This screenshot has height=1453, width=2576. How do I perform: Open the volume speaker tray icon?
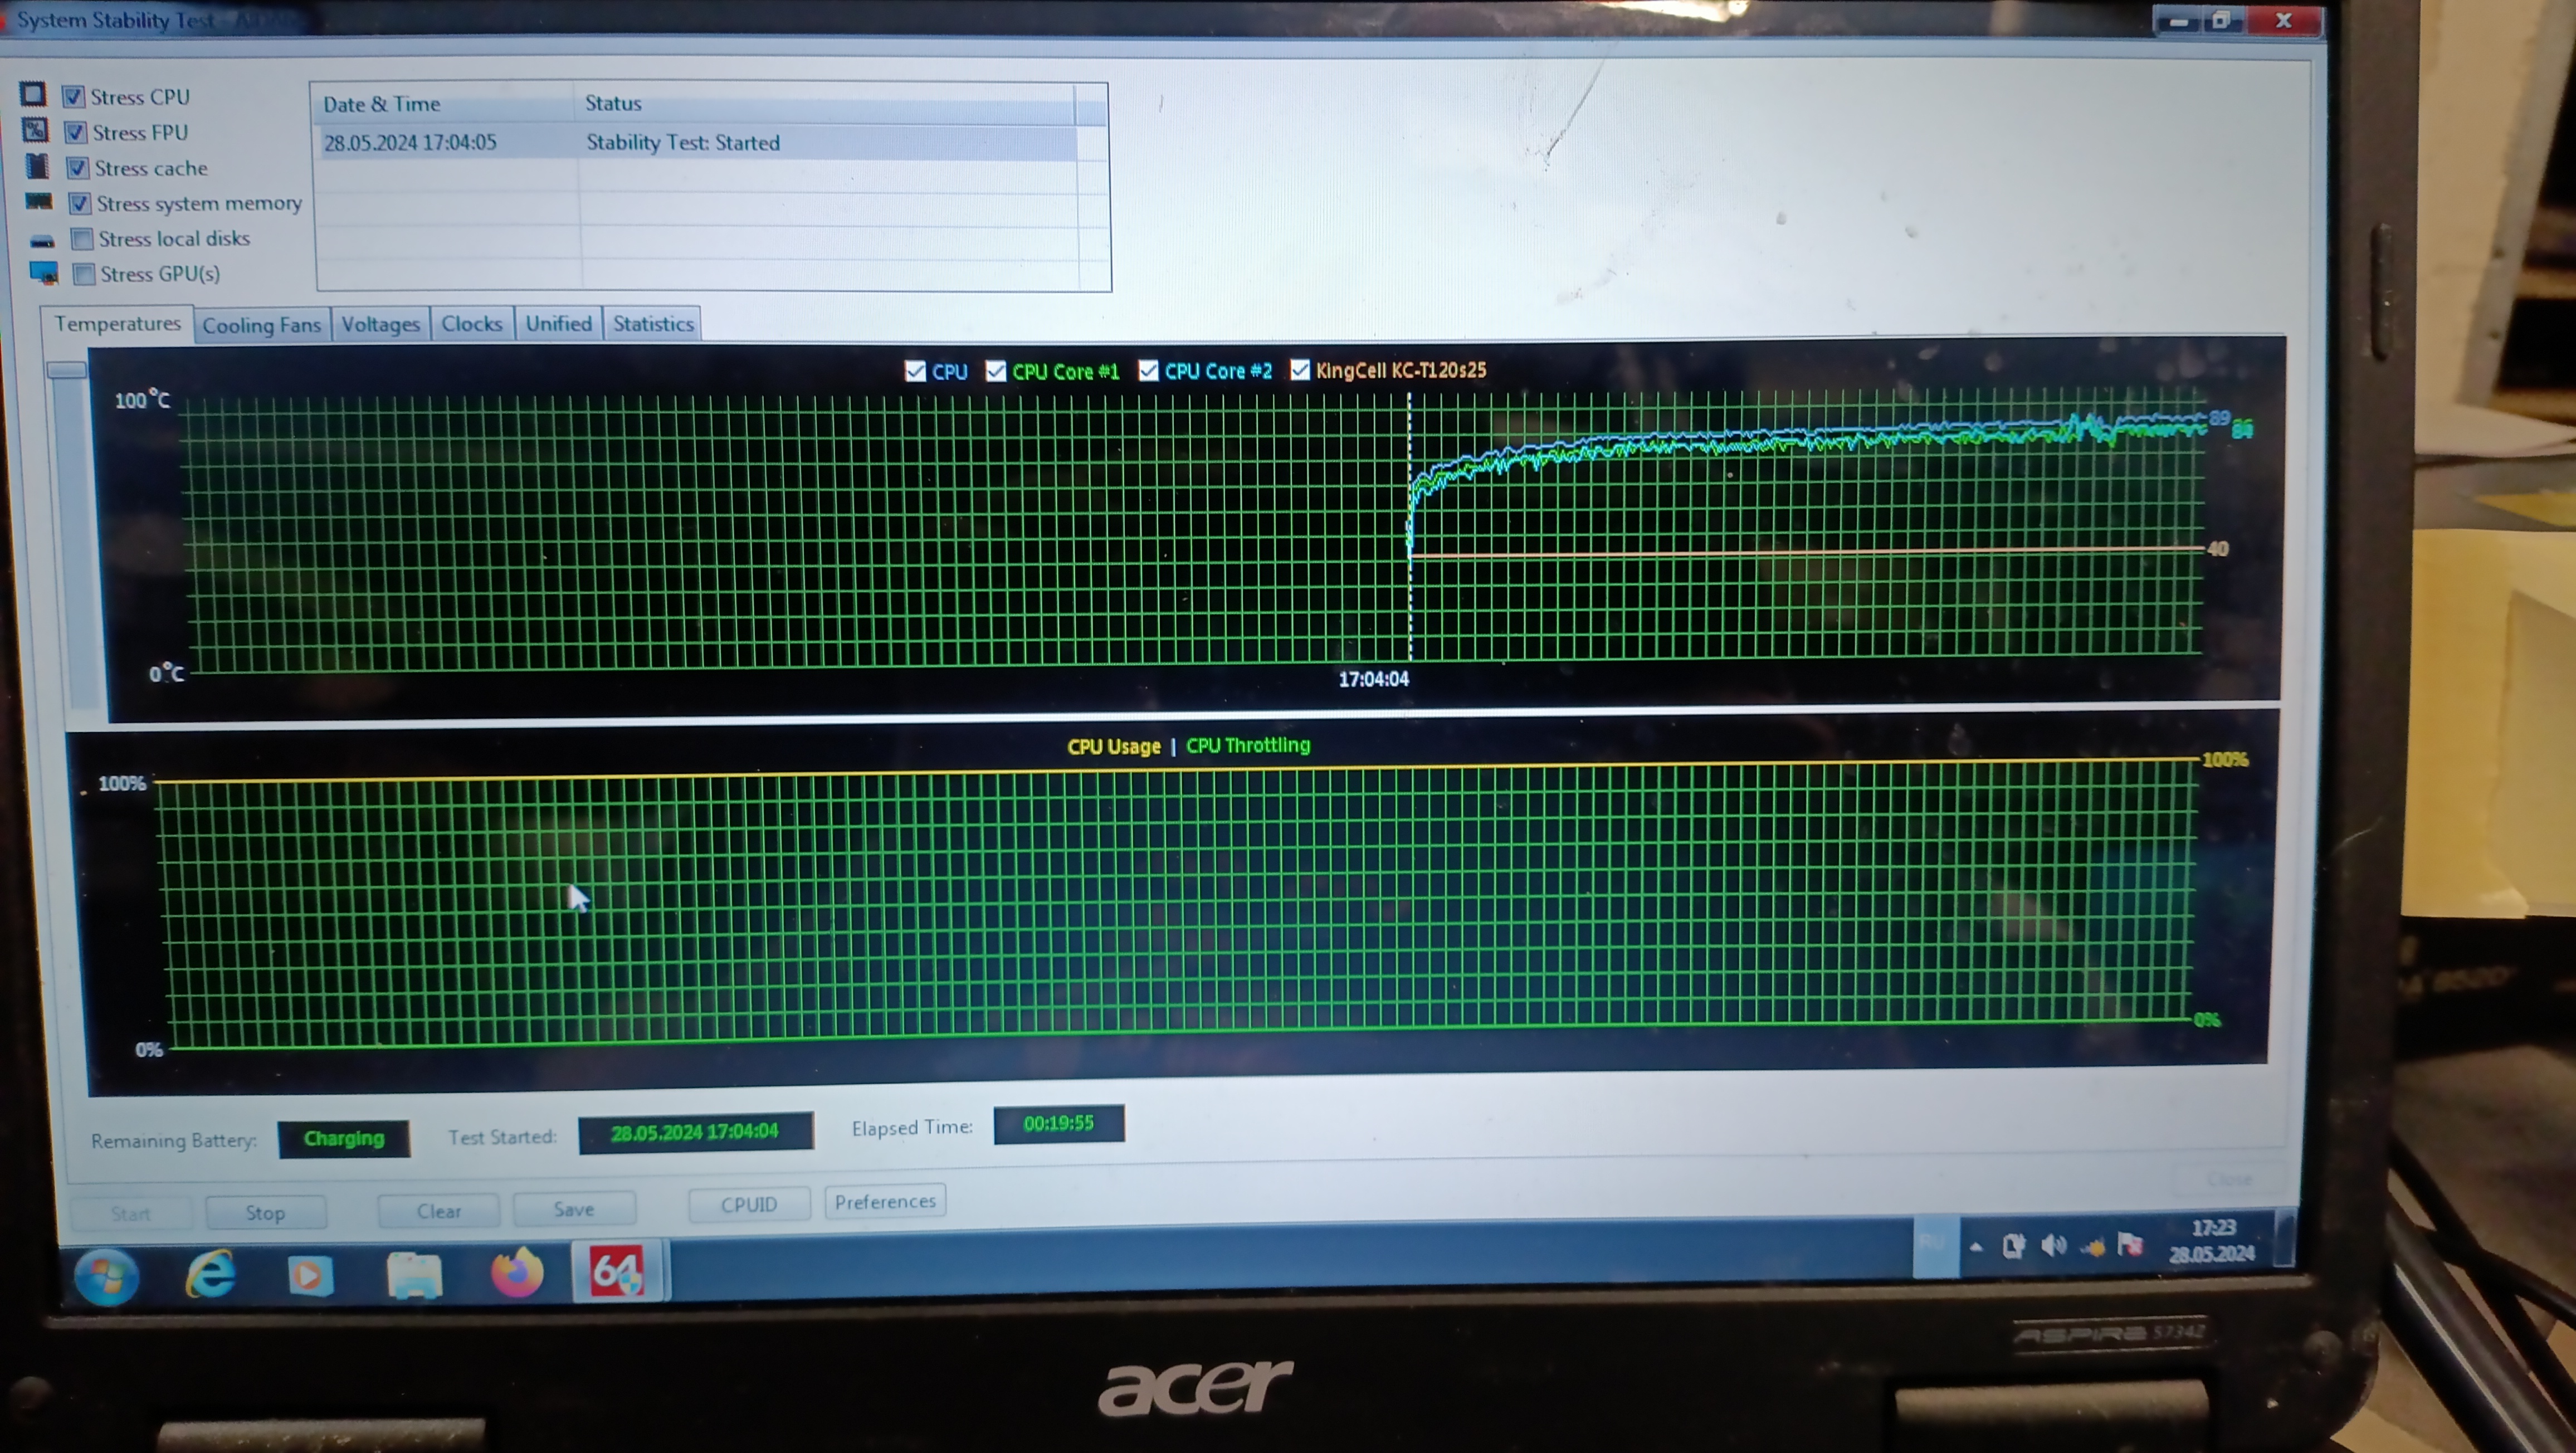coord(2053,1245)
